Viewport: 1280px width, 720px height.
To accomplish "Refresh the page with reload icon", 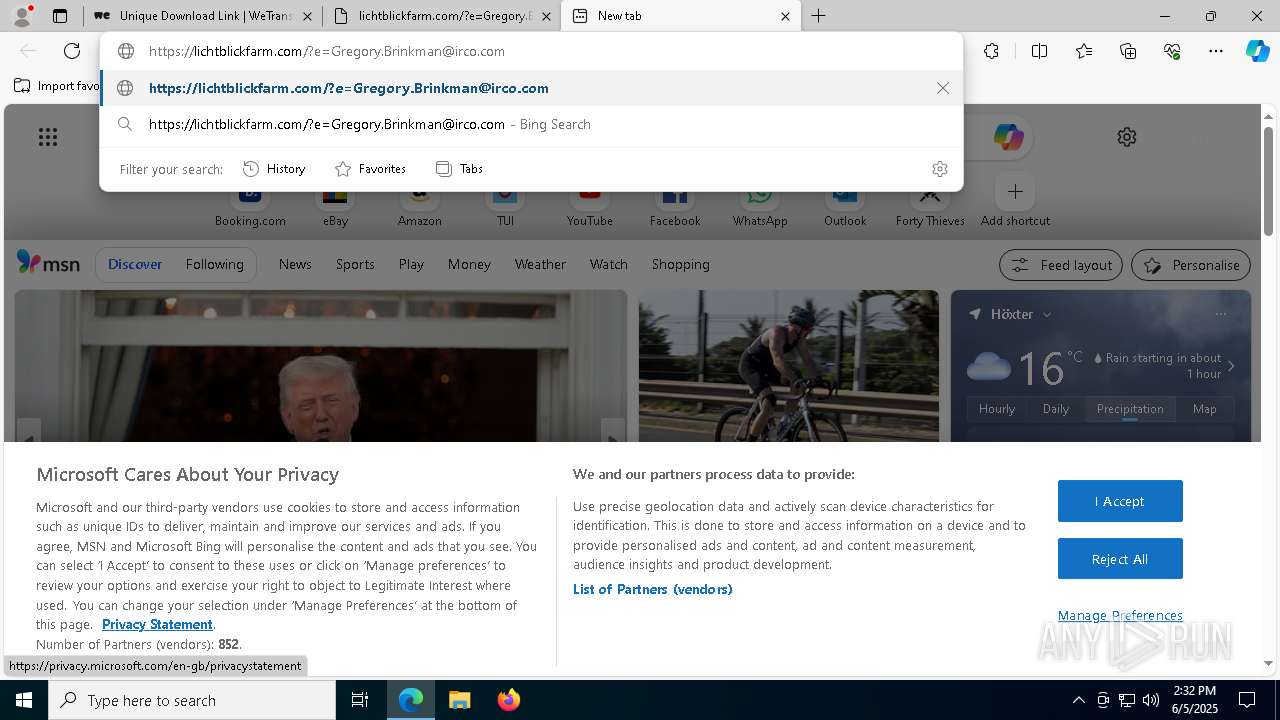I will coord(72,51).
